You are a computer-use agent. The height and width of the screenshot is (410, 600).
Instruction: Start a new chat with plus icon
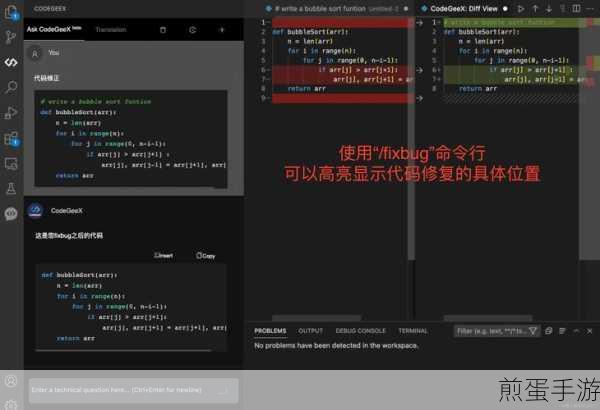point(222,29)
